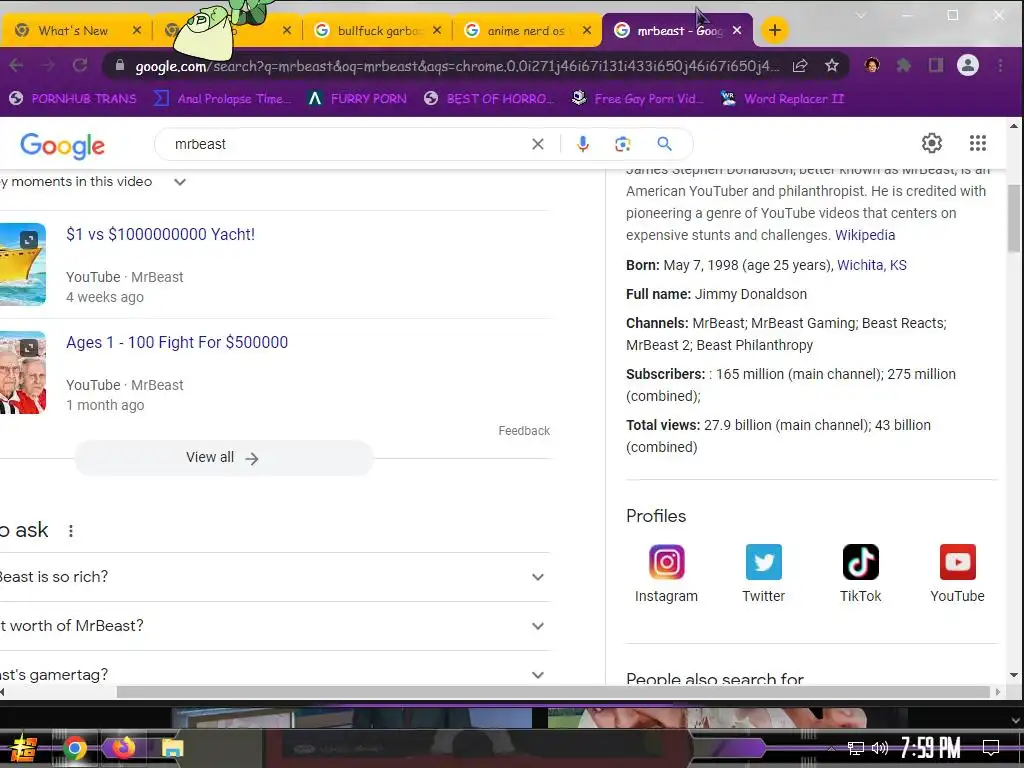Viewport: 1024px width, 768px height.
Task: Open the Google apps grid
Action: click(x=978, y=143)
